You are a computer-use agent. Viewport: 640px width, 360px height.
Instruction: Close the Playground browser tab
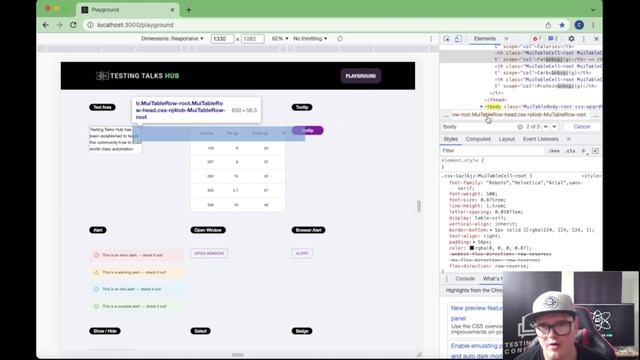pos(172,10)
